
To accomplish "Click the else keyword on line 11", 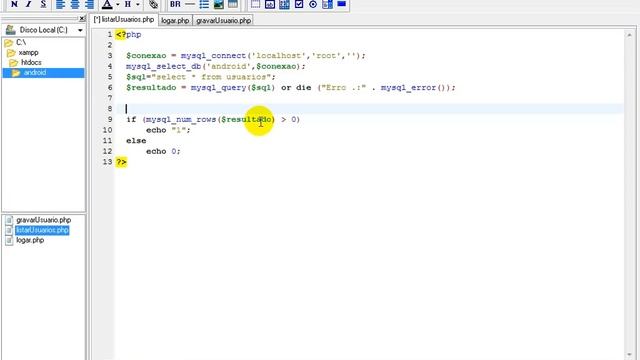I will [x=136, y=140].
